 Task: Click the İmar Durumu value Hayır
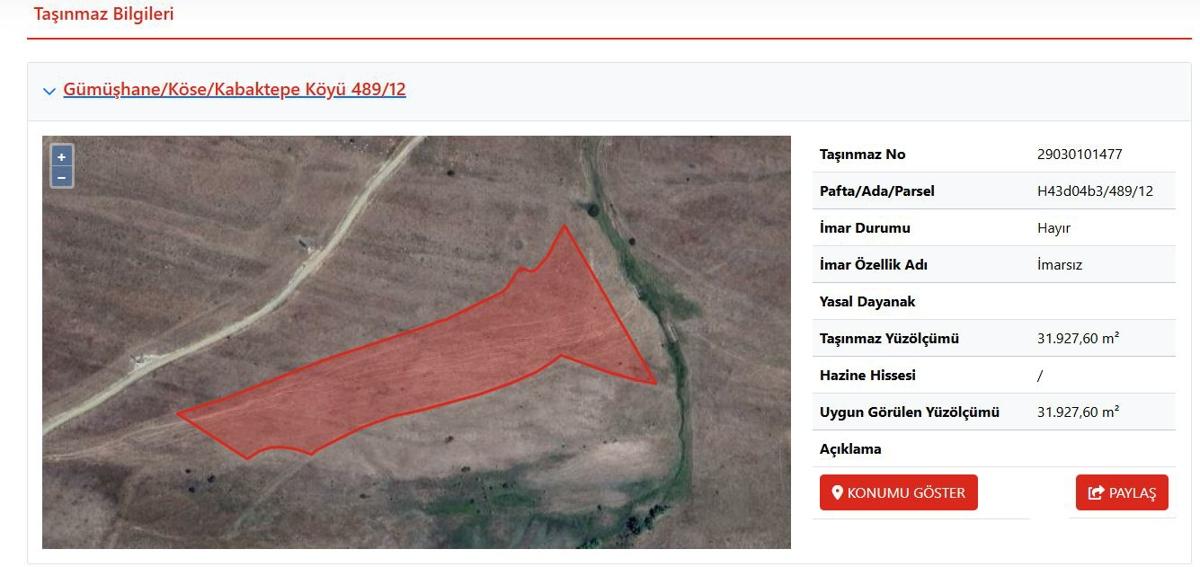[x=1054, y=228]
